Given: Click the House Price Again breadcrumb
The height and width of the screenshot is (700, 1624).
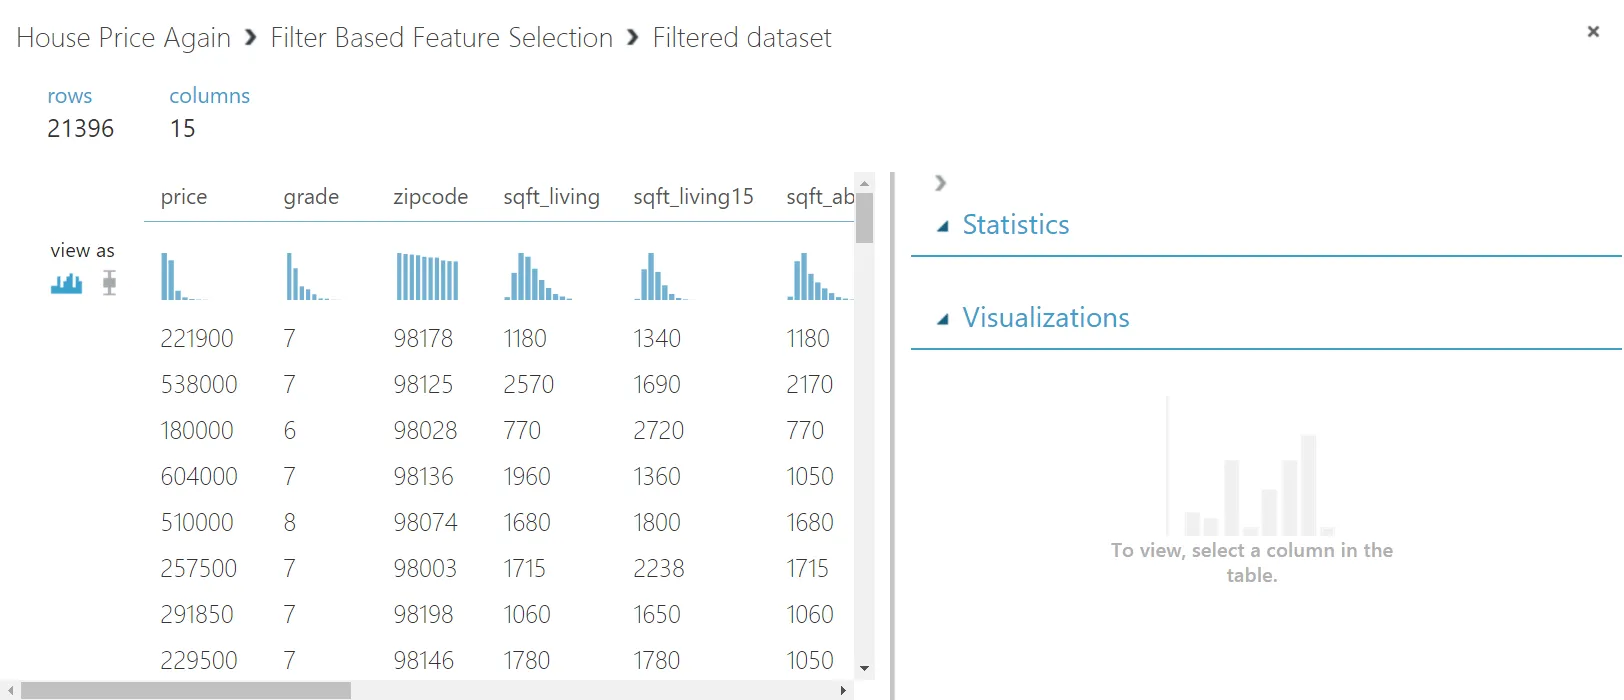Looking at the screenshot, I should 123,38.
